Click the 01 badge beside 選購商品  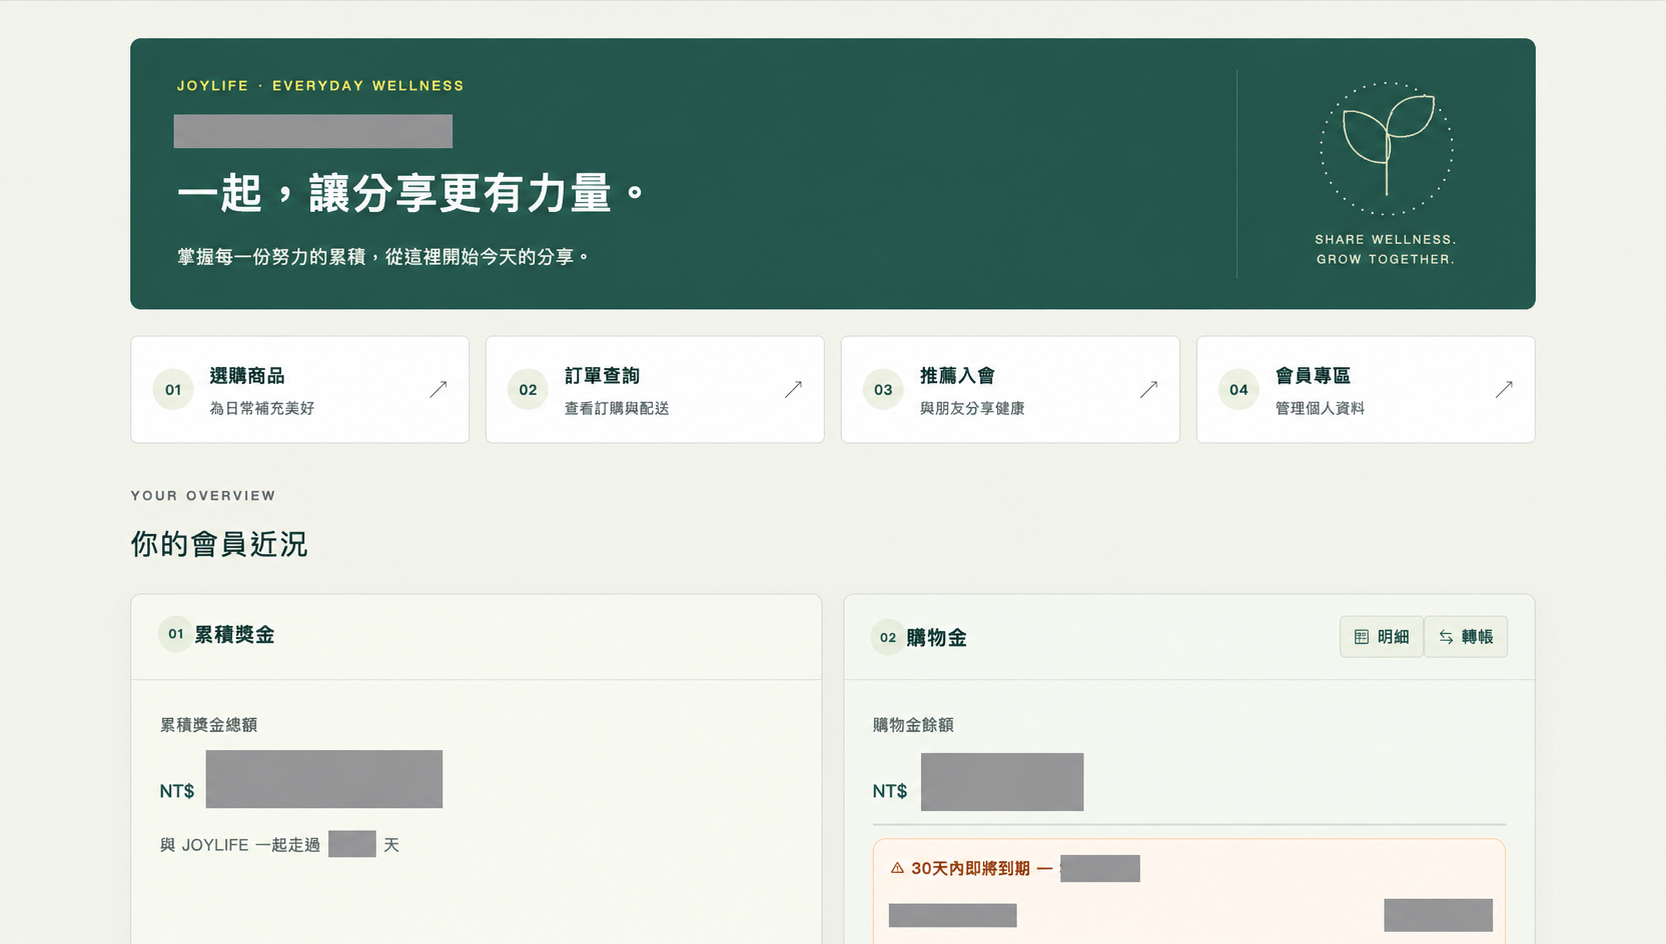point(173,390)
